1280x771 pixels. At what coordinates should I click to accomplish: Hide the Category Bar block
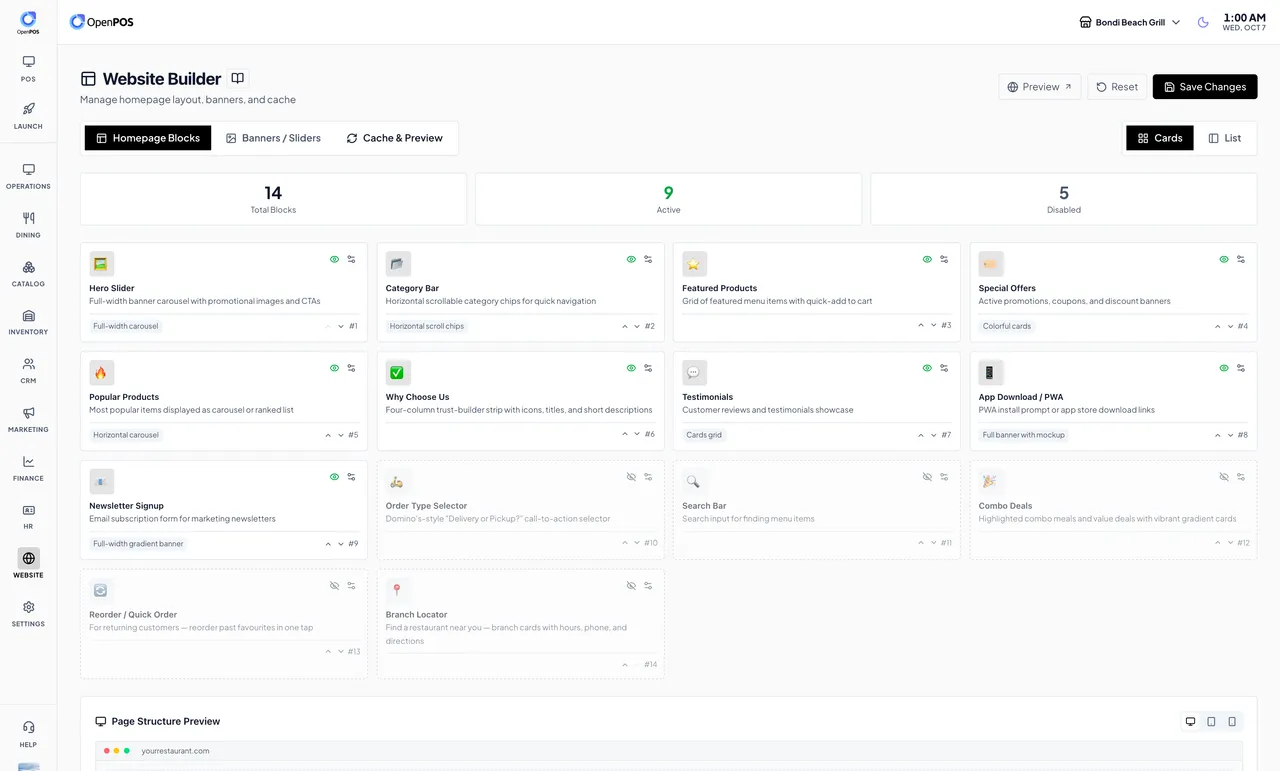(631, 259)
